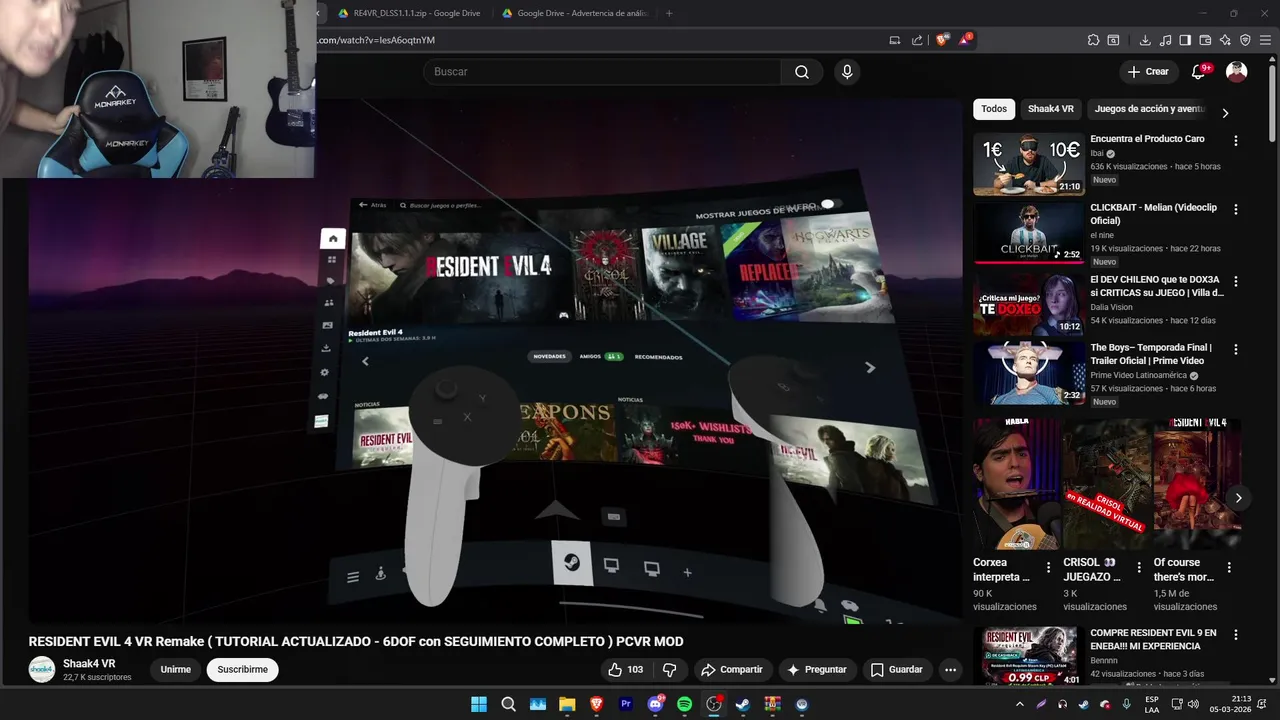Image resolution: width=1280 pixels, height=720 pixels.
Task: Show next category chips arrow
Action: coord(1225,112)
